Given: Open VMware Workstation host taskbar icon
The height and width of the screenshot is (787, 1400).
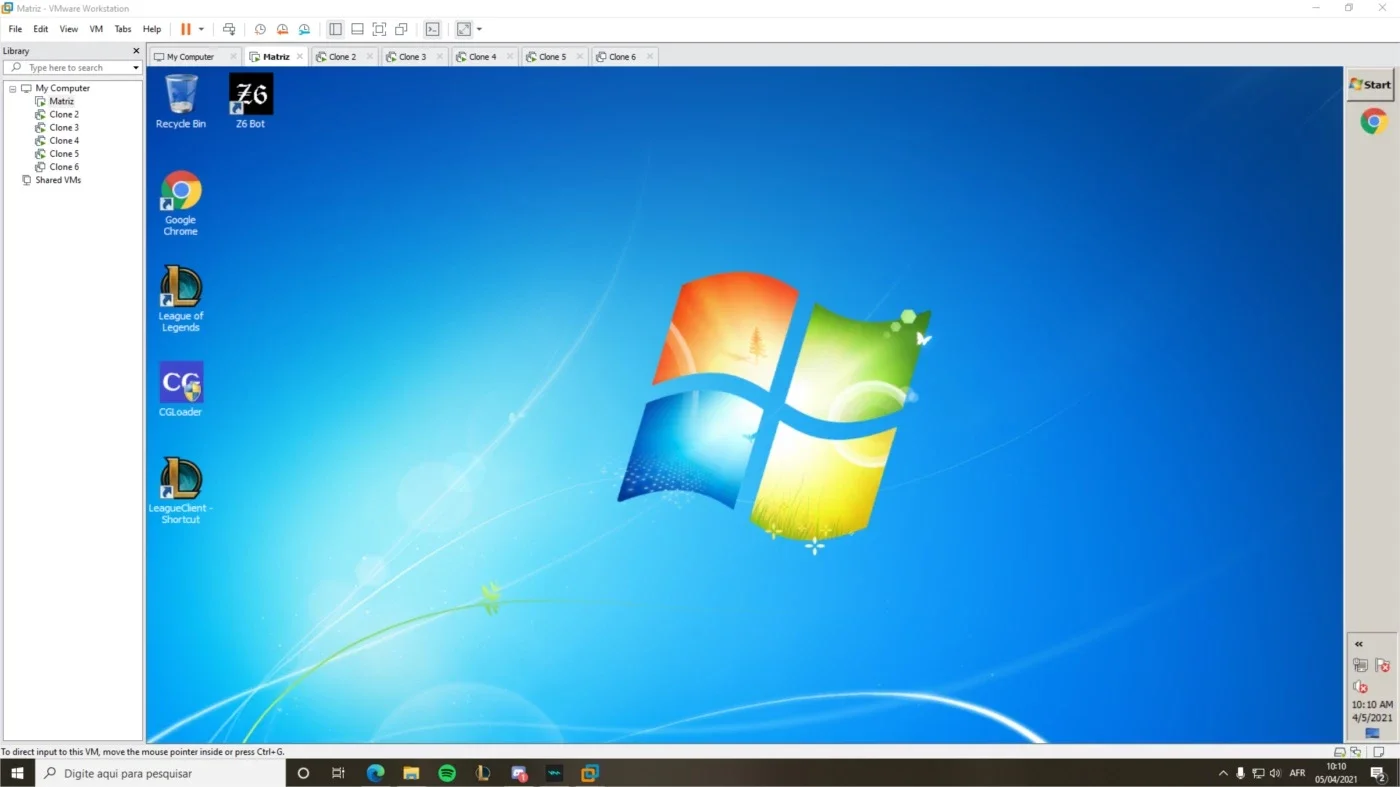Looking at the screenshot, I should coord(590,773).
